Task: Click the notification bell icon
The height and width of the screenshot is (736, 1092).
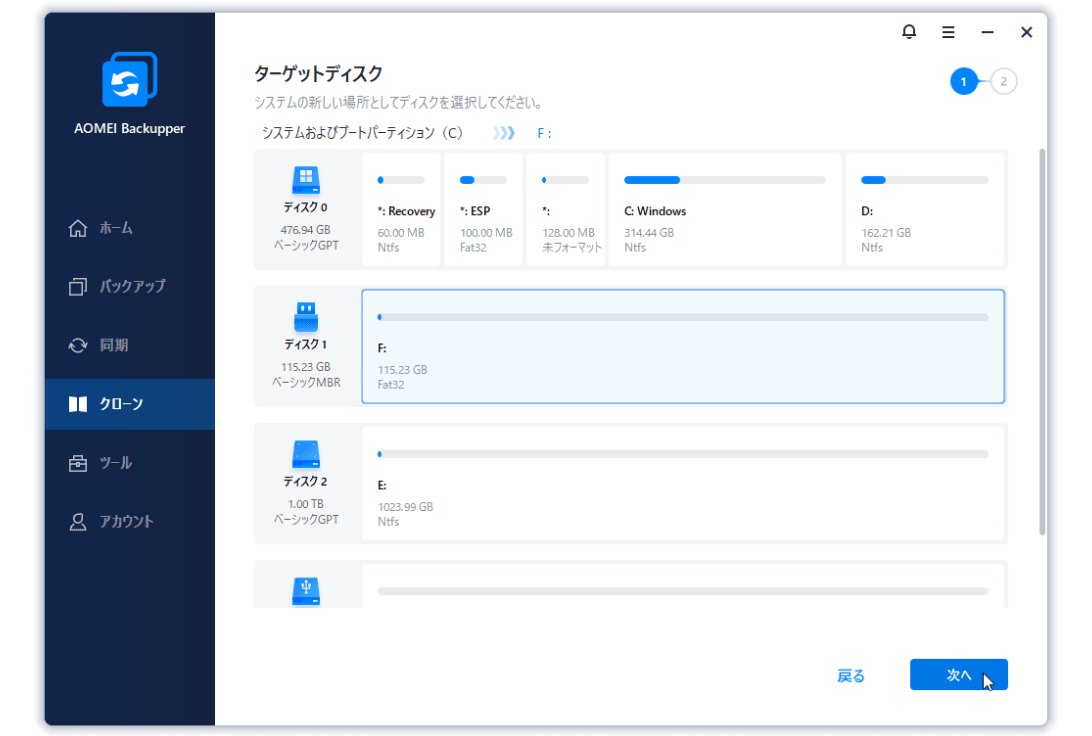Action: click(908, 32)
